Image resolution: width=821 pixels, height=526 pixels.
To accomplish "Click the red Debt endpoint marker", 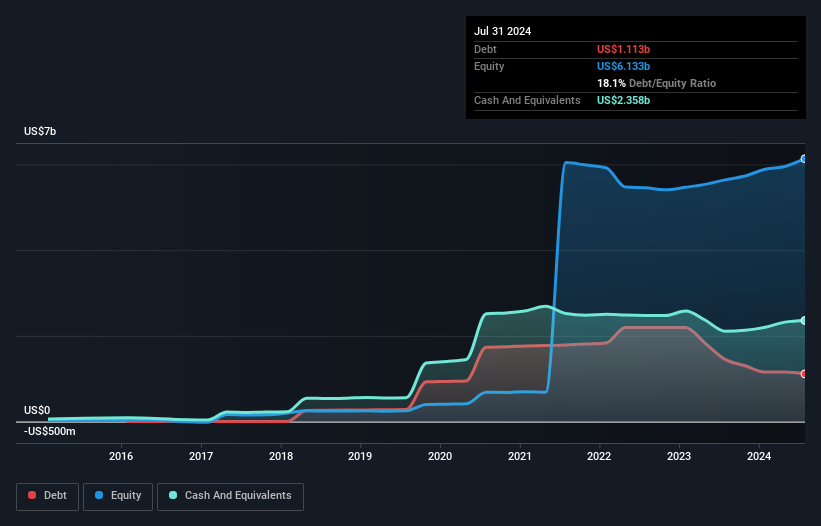I will pyautogui.click(x=804, y=374).
